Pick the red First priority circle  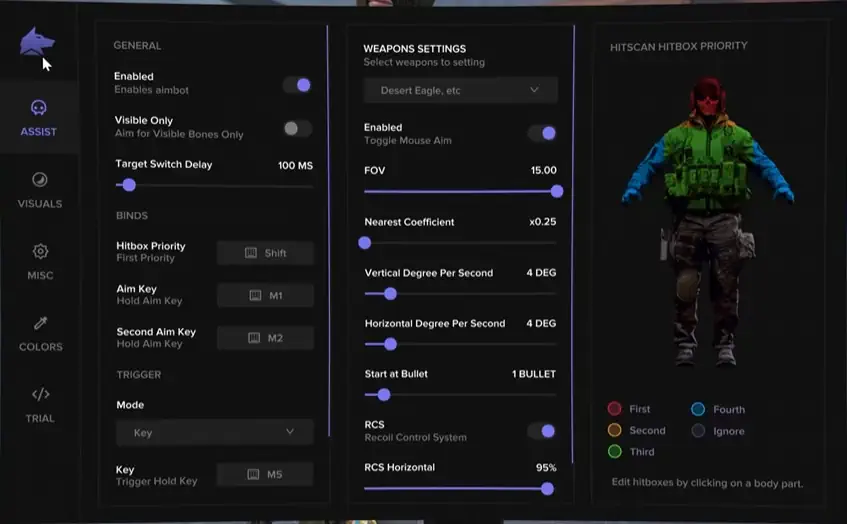tap(614, 409)
